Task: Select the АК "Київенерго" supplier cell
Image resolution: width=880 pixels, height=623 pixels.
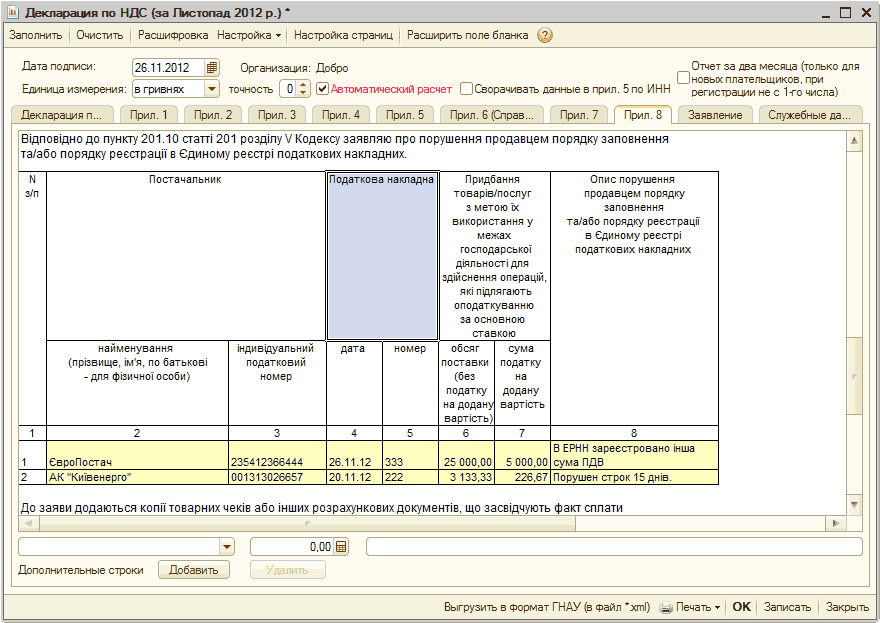Action: [x=138, y=477]
